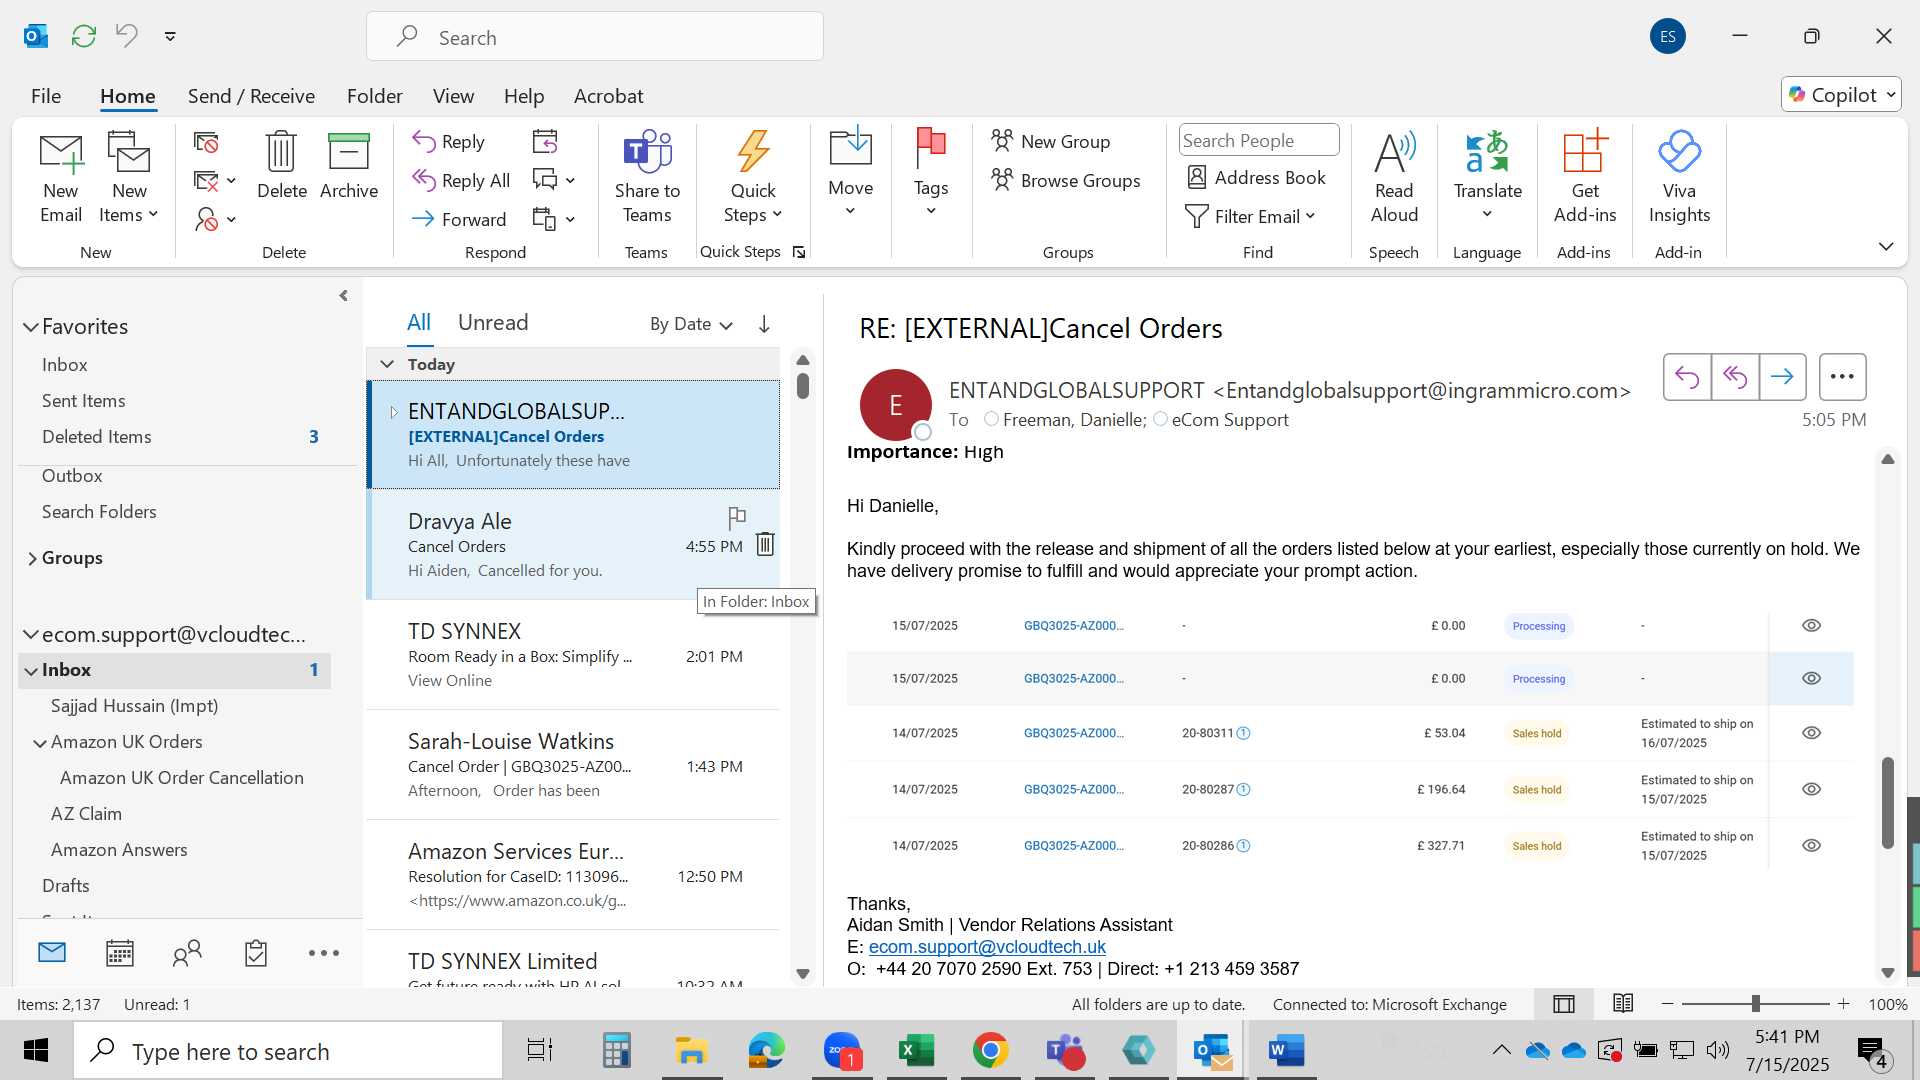Image resolution: width=1920 pixels, height=1080 pixels.
Task: Toggle eye icon for £ 196.64 order
Action: [1811, 789]
